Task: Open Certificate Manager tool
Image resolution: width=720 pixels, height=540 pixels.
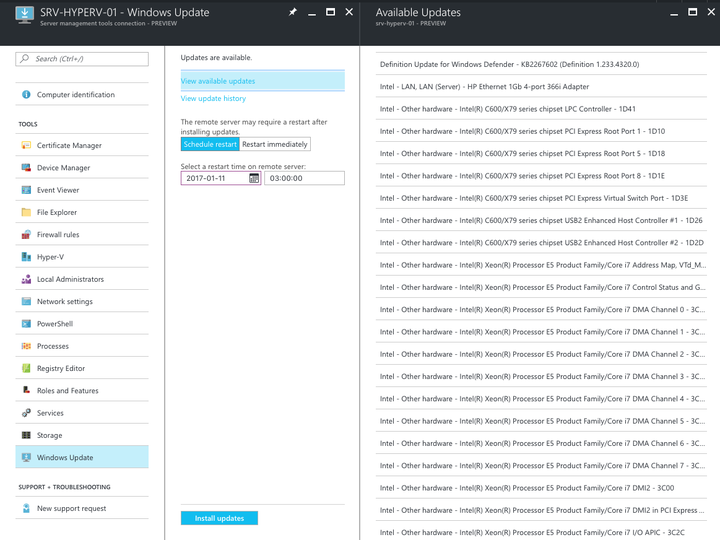Action: pos(82,145)
